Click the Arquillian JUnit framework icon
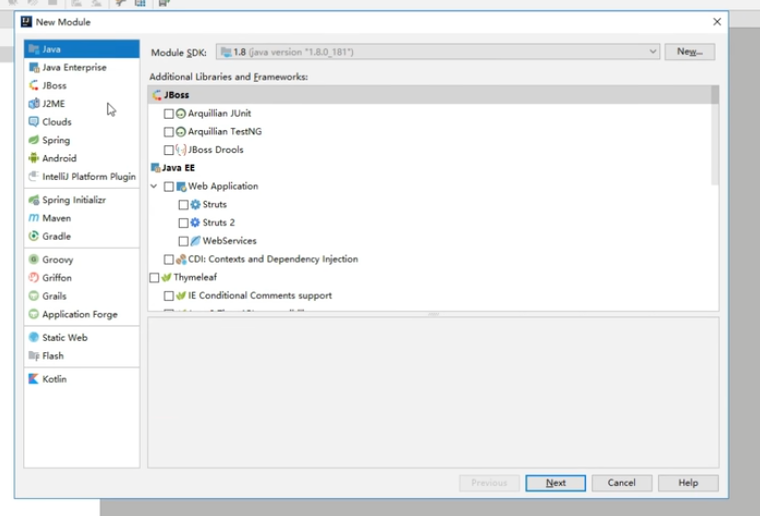The height and width of the screenshot is (516, 760). tap(181, 113)
